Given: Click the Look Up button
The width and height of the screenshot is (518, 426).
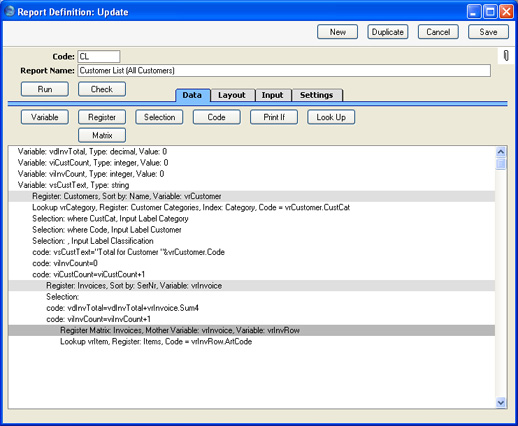Looking at the screenshot, I should 331,117.
